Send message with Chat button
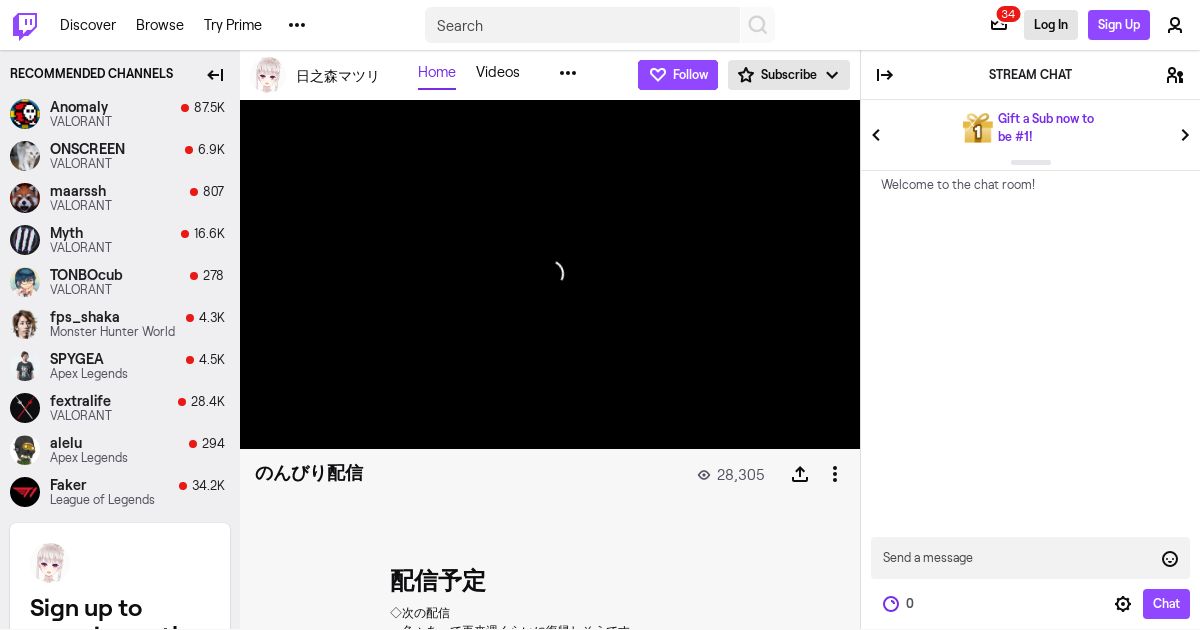This screenshot has height=630, width=1200. [x=1166, y=604]
